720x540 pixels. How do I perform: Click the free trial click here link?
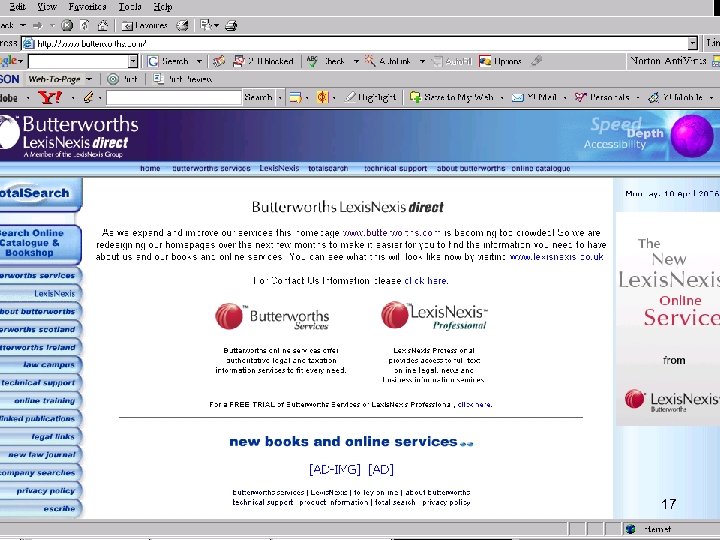[475, 405]
